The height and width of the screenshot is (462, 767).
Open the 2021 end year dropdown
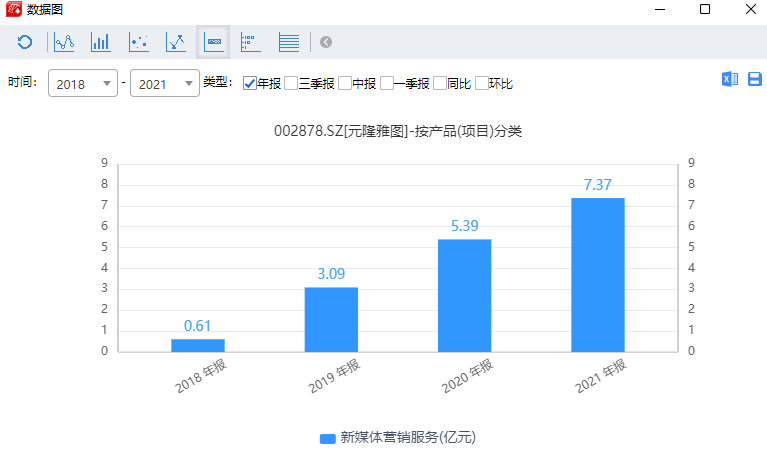[x=165, y=85]
